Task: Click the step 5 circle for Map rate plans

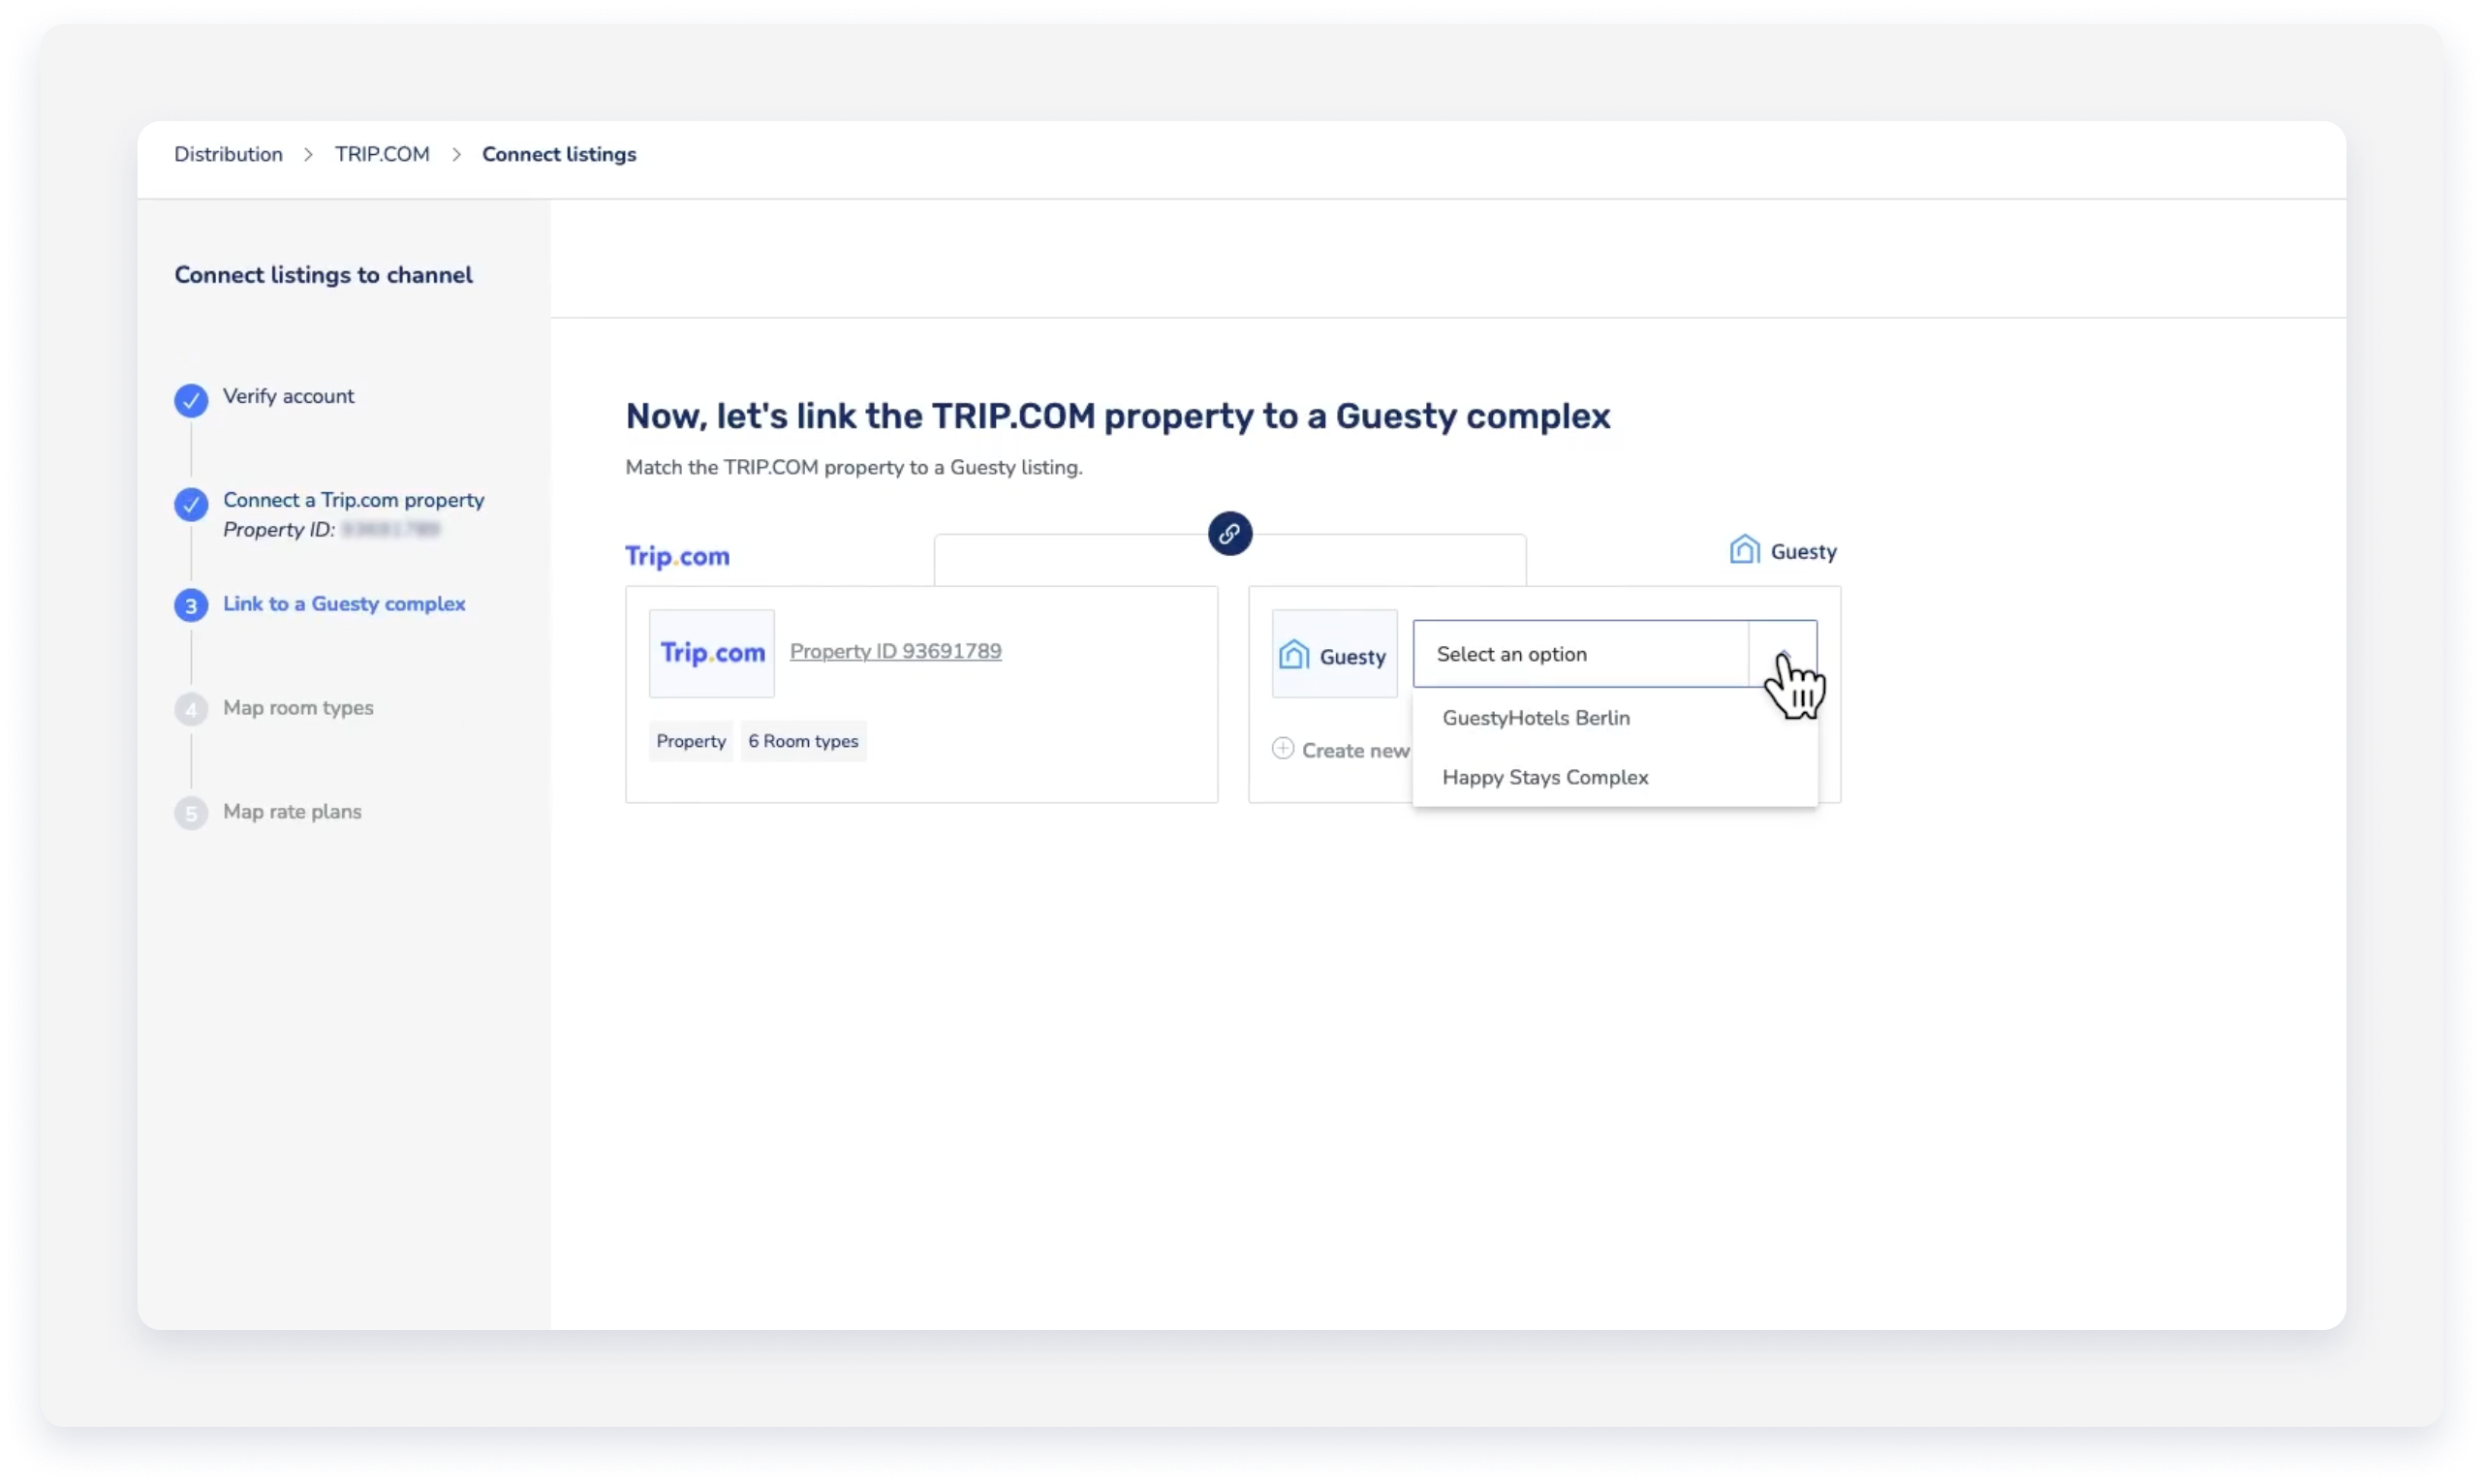Action: click(190, 813)
